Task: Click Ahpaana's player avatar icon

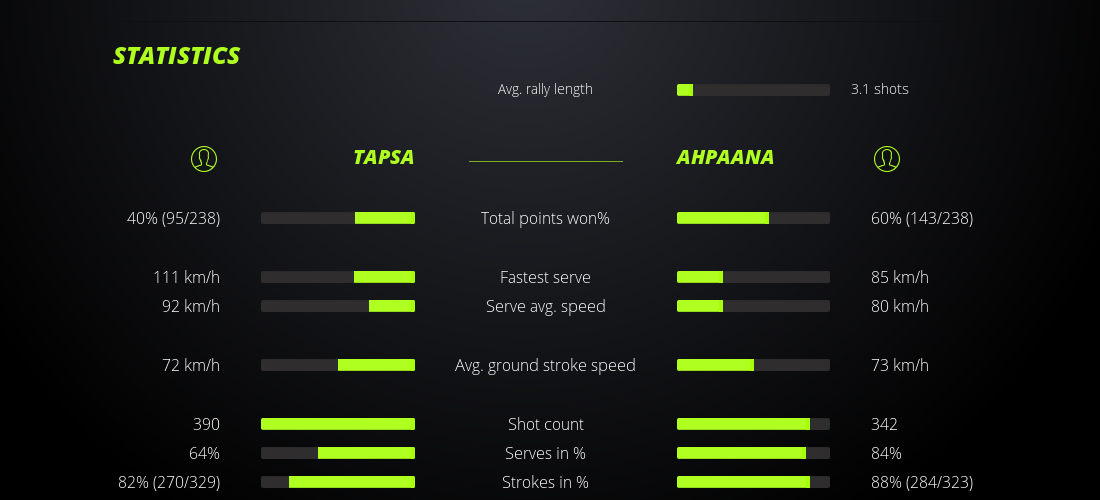Action: 886,158
